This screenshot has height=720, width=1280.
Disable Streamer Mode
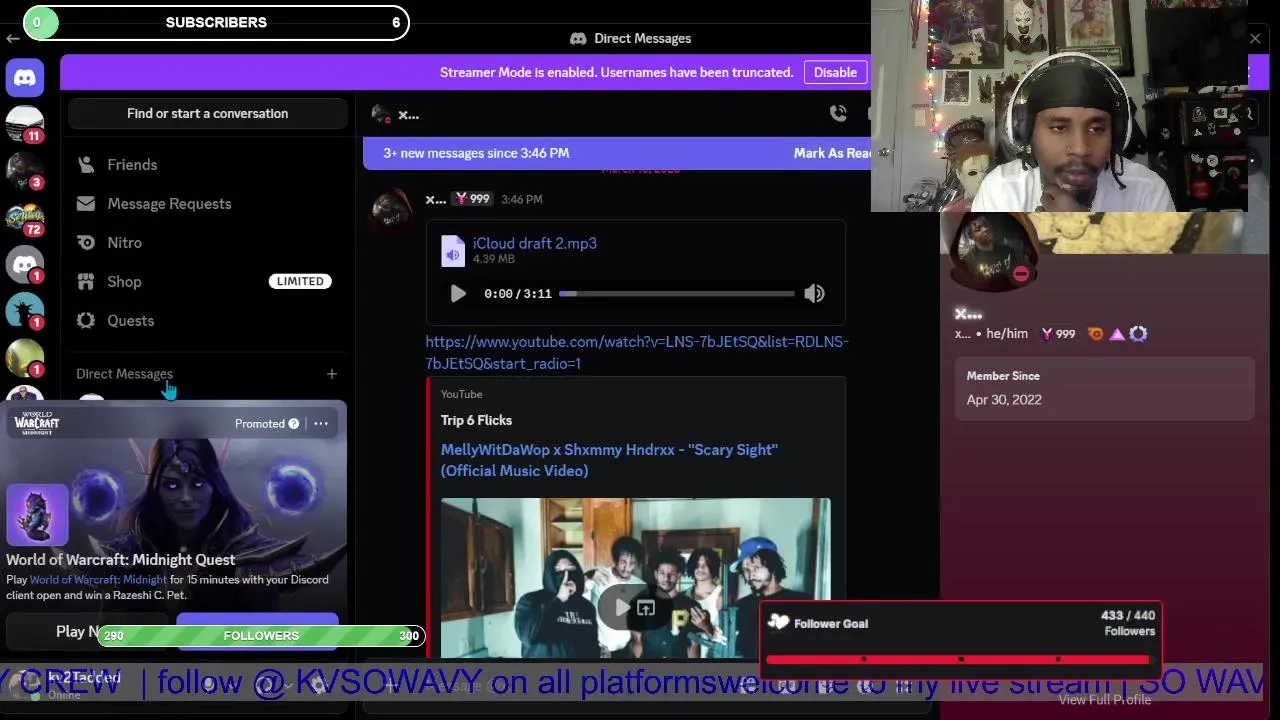[835, 72]
